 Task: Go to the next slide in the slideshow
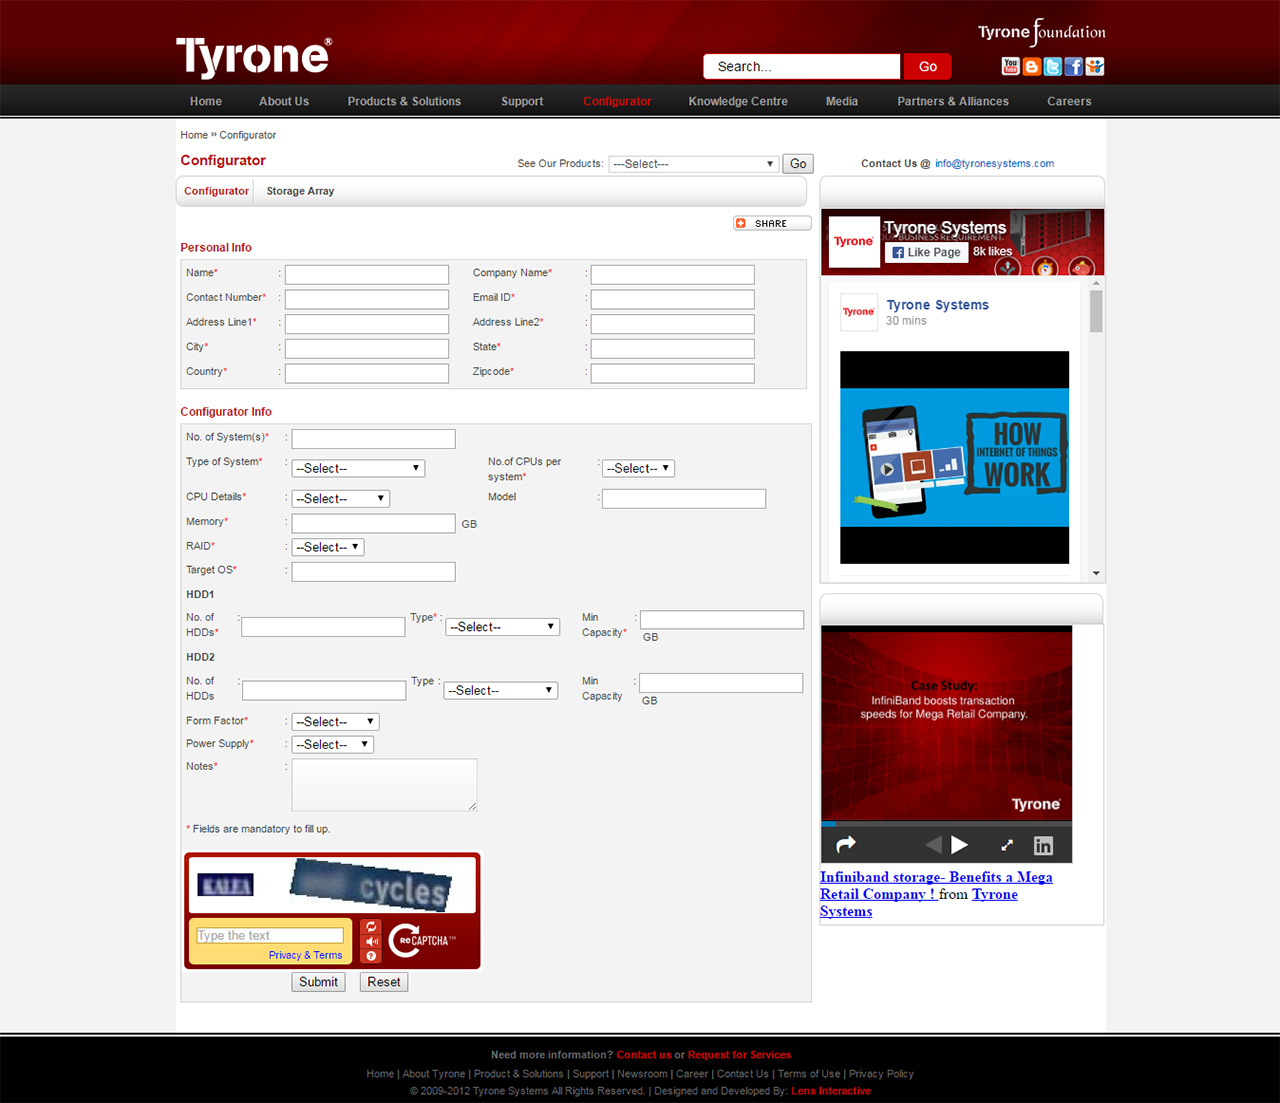coord(960,845)
